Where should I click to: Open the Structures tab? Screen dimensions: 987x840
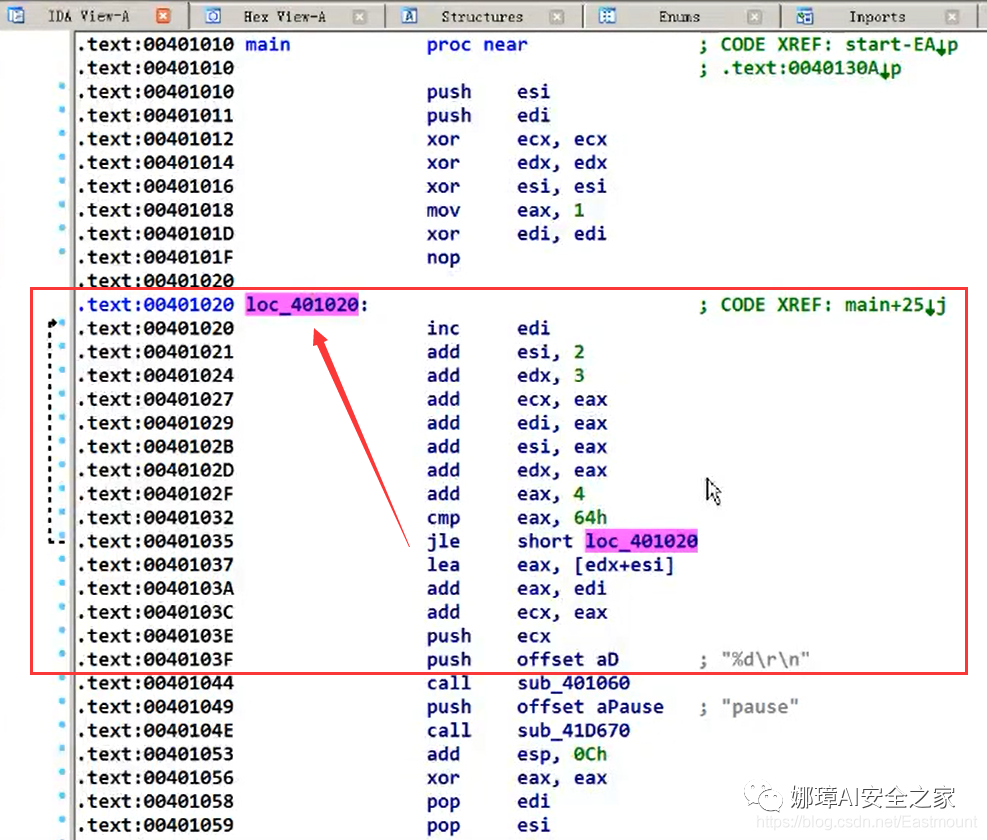click(x=482, y=17)
